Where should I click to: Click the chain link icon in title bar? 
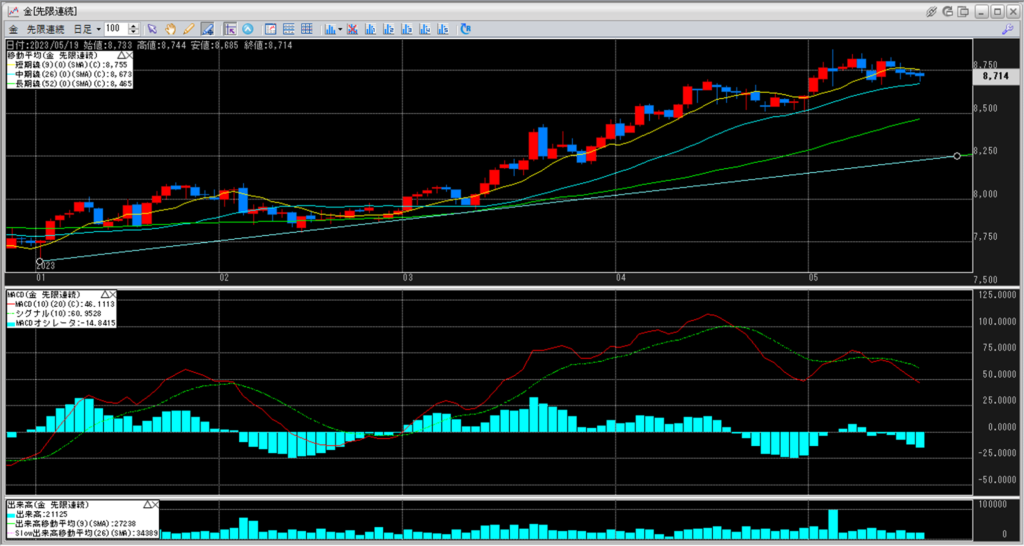[932, 10]
